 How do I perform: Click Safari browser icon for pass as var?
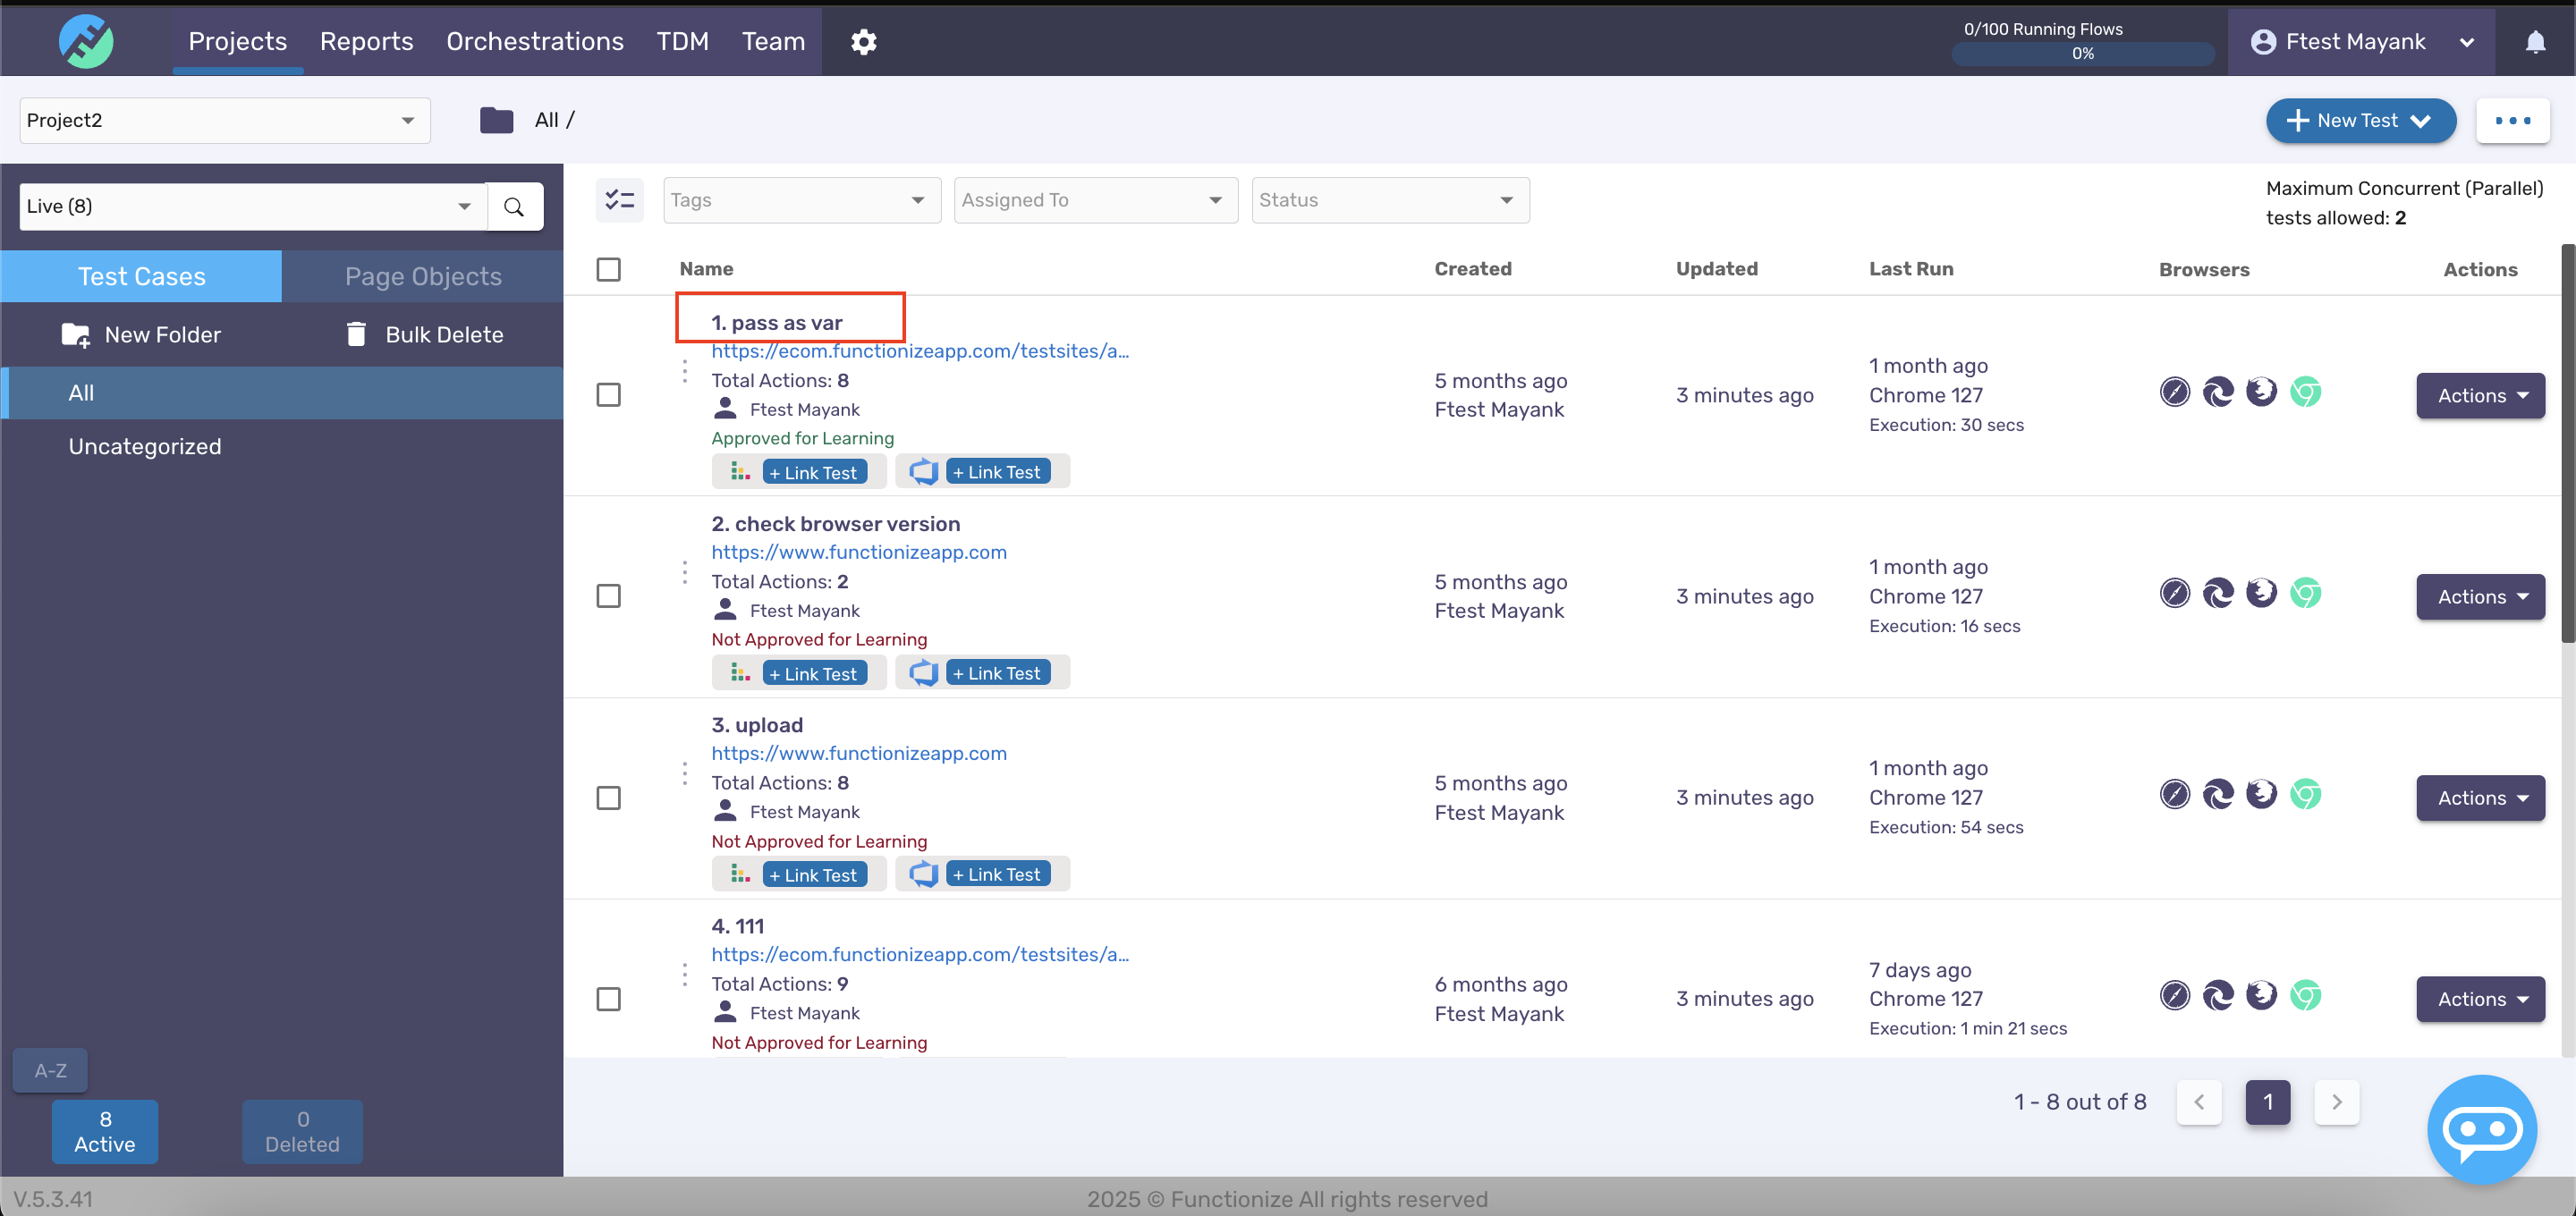pos(2174,392)
